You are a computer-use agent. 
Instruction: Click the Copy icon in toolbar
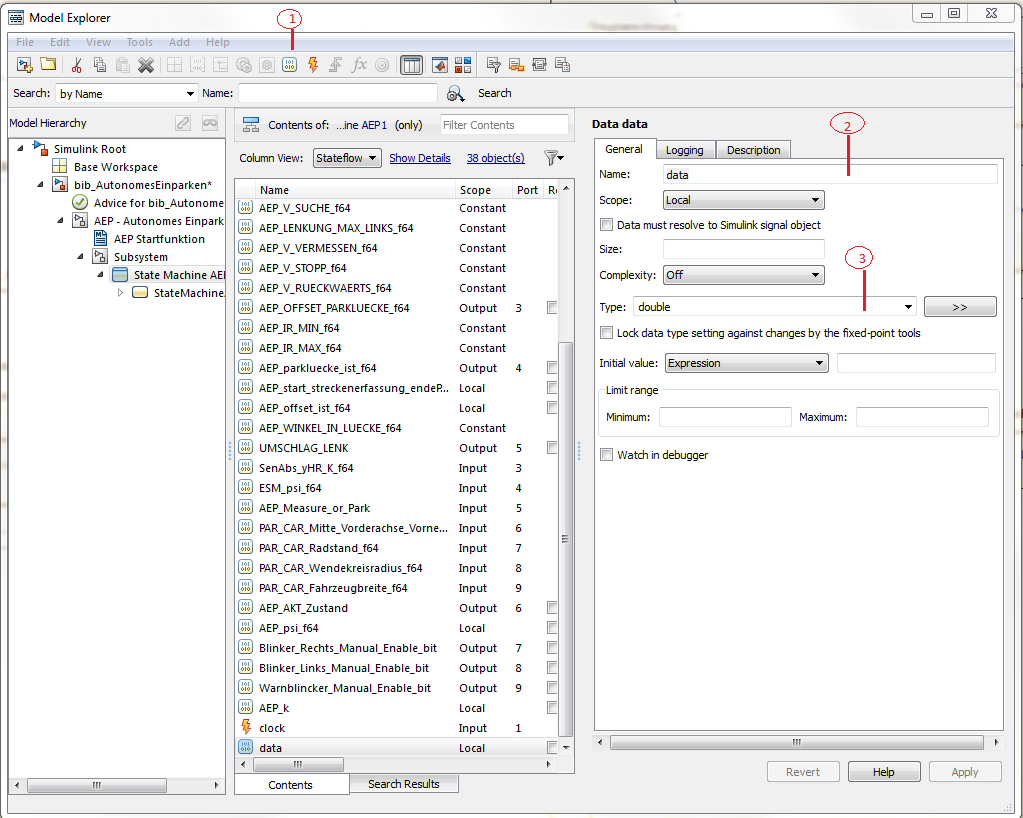pos(99,65)
